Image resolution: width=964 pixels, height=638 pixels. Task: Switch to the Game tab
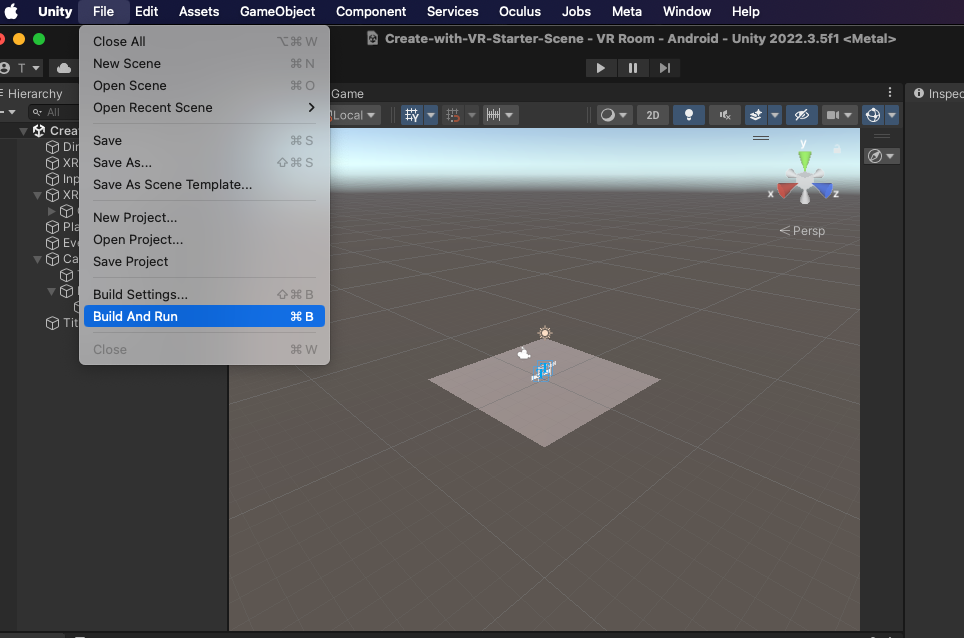coord(347,94)
